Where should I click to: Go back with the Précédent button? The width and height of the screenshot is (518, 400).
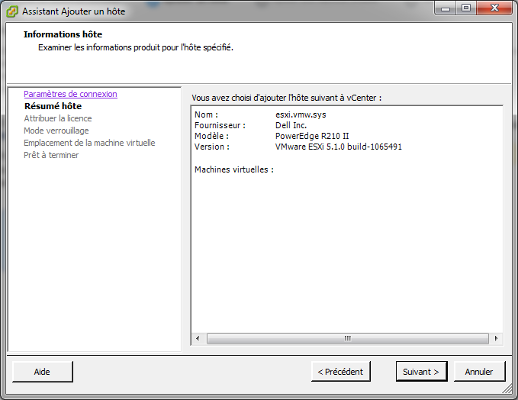pos(340,372)
